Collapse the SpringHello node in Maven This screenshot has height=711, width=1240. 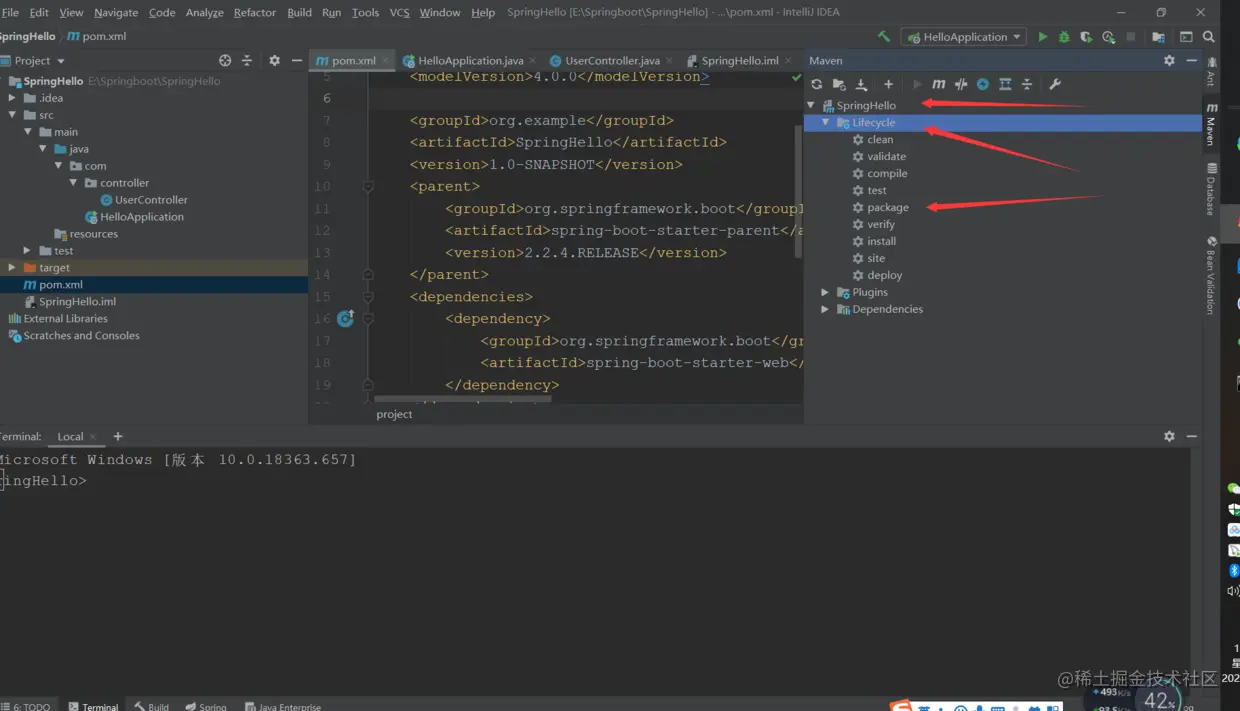click(x=811, y=105)
